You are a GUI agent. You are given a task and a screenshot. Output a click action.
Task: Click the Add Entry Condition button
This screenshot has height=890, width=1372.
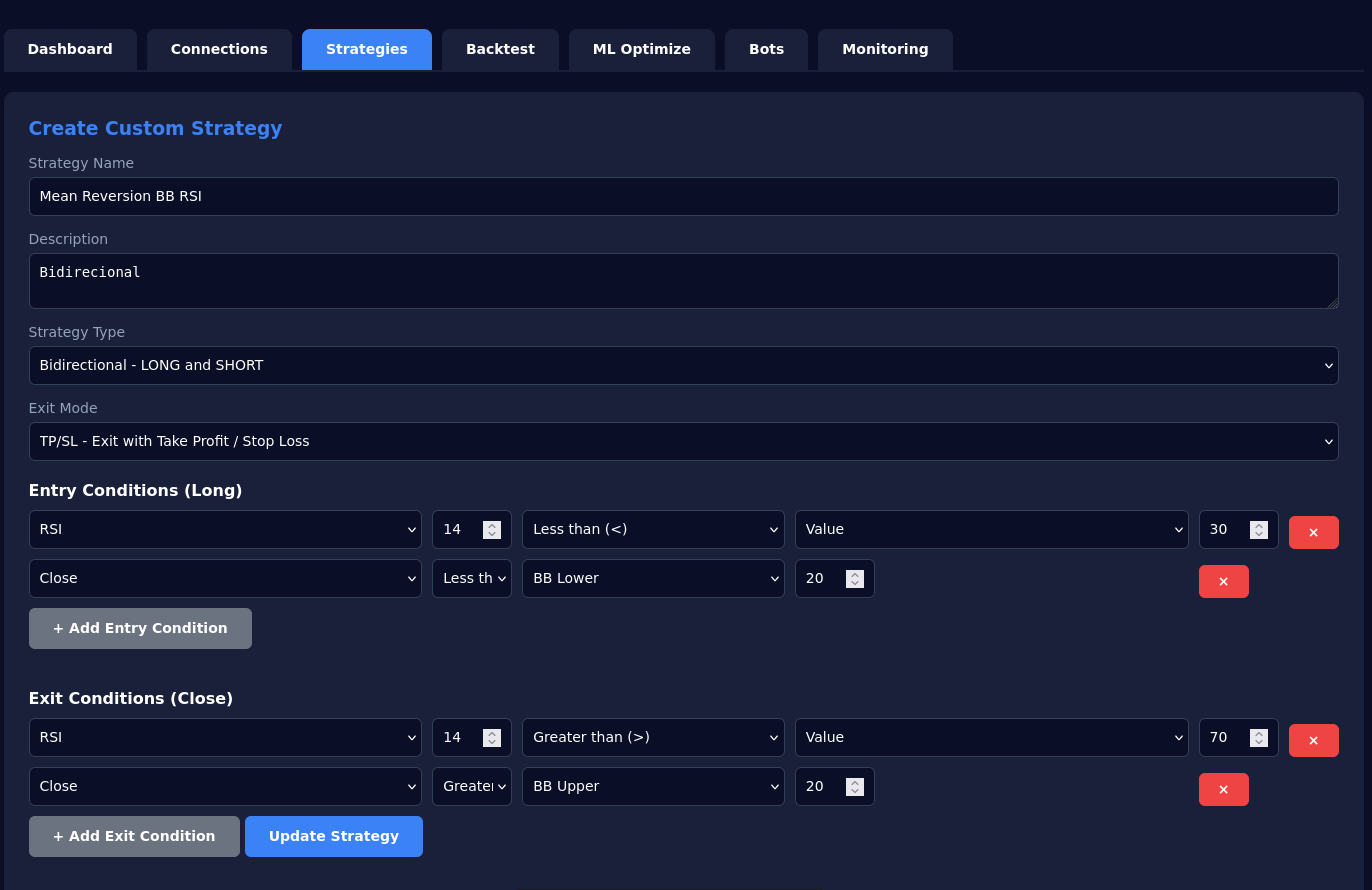click(140, 628)
